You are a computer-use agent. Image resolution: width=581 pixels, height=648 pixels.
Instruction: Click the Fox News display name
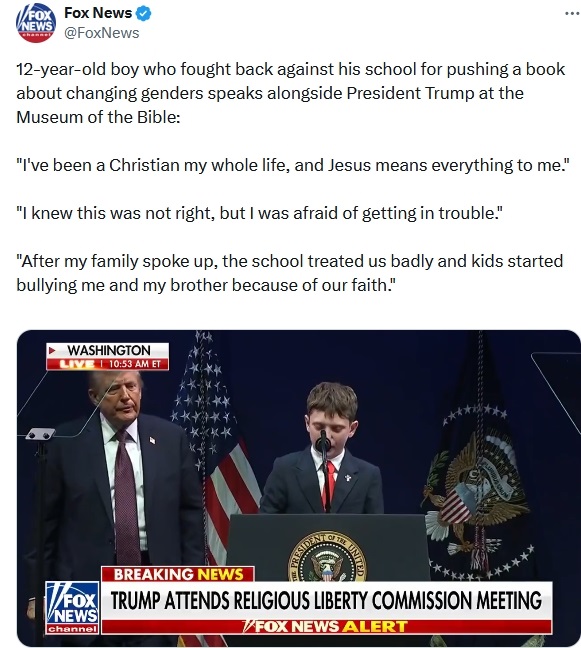tap(98, 13)
